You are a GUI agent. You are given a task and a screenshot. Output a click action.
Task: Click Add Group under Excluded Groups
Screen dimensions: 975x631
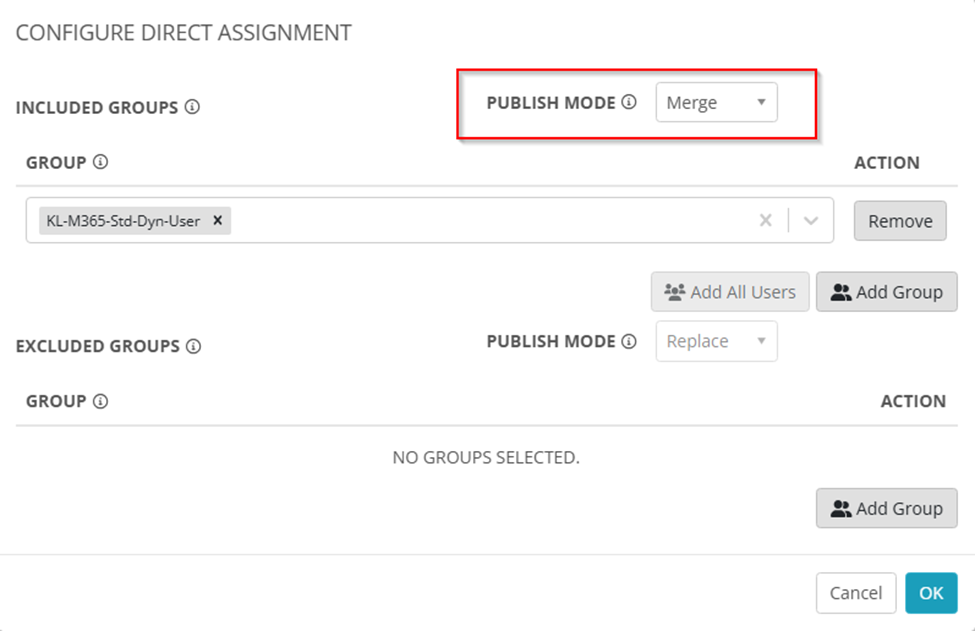pyautogui.click(x=886, y=508)
